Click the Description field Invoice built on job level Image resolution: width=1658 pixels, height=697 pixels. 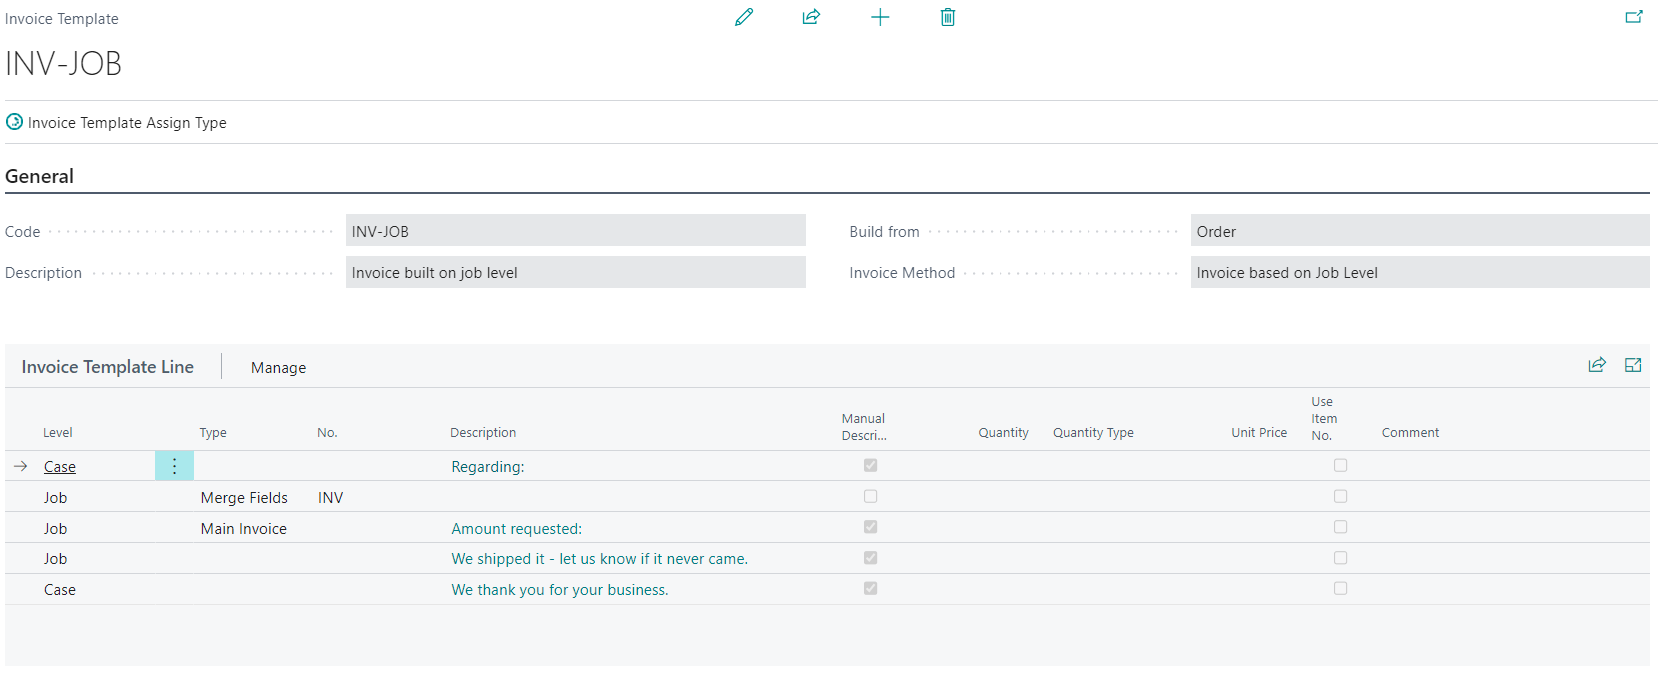point(576,272)
